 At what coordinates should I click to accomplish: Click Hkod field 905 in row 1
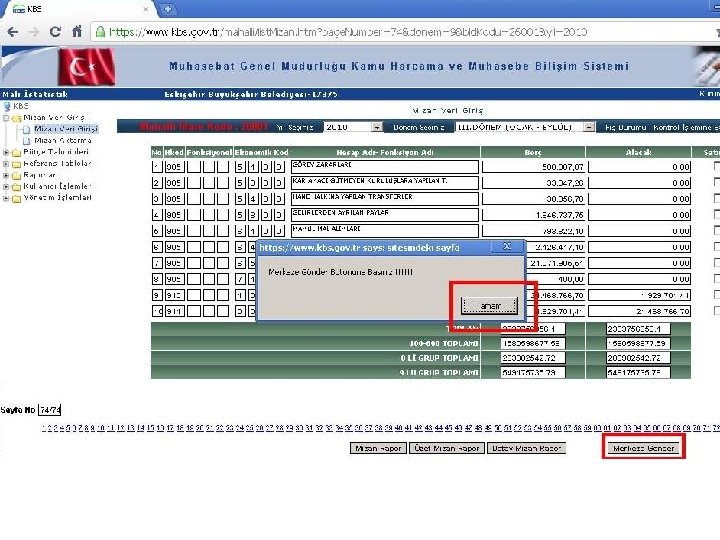coord(174,167)
